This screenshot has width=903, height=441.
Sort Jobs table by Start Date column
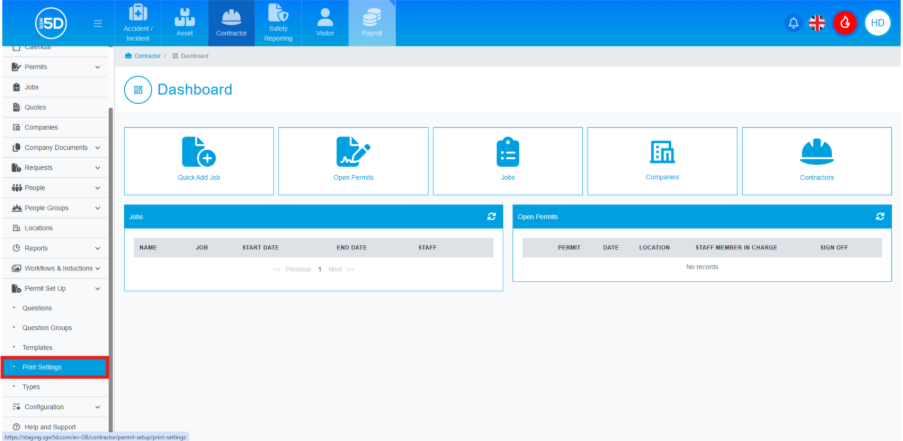point(258,247)
